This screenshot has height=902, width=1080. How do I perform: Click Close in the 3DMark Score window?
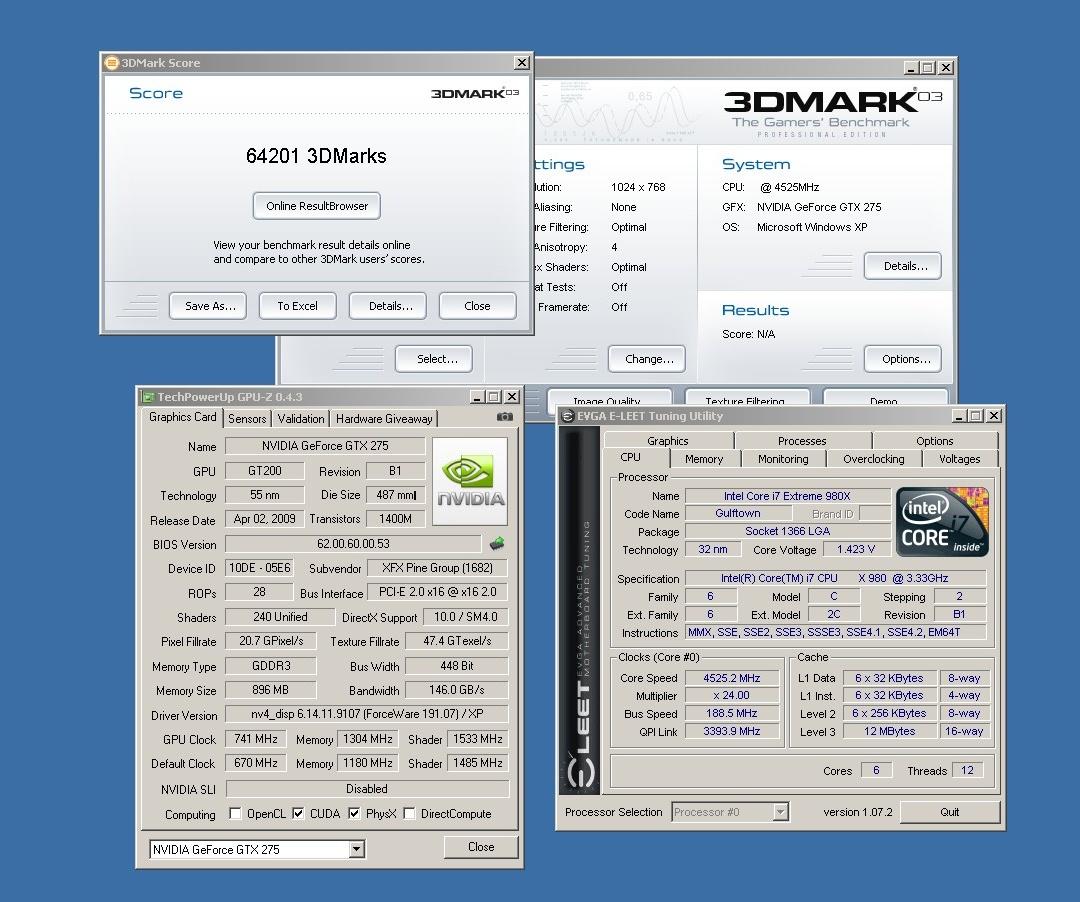click(477, 306)
